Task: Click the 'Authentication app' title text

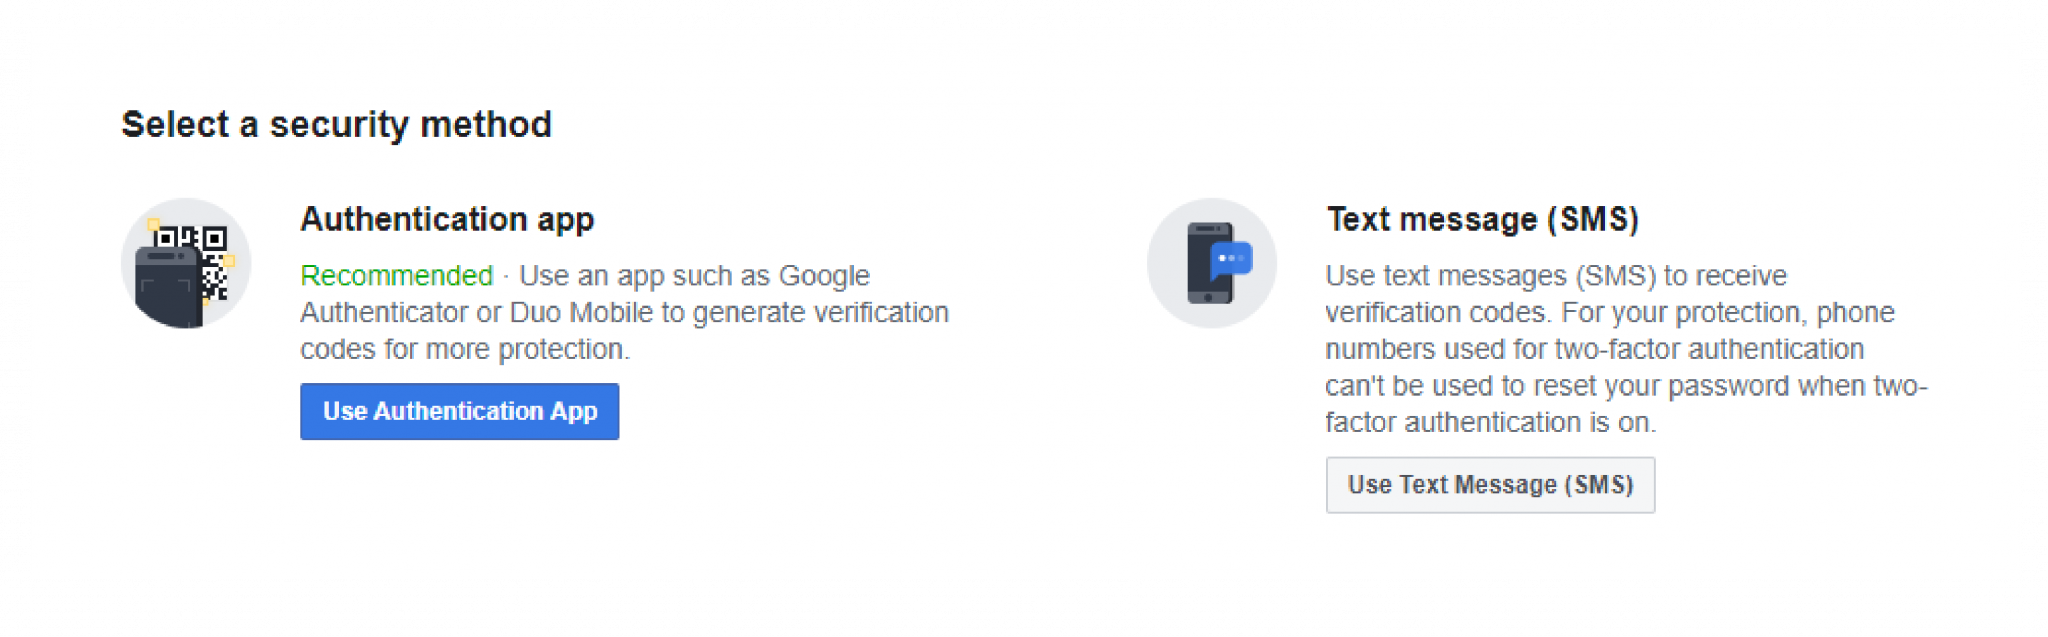Action: coord(448,219)
